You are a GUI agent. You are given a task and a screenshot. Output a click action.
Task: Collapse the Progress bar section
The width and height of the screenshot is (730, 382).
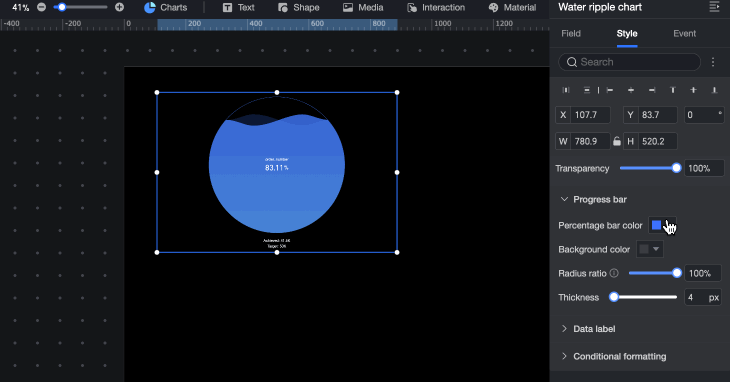(x=564, y=199)
